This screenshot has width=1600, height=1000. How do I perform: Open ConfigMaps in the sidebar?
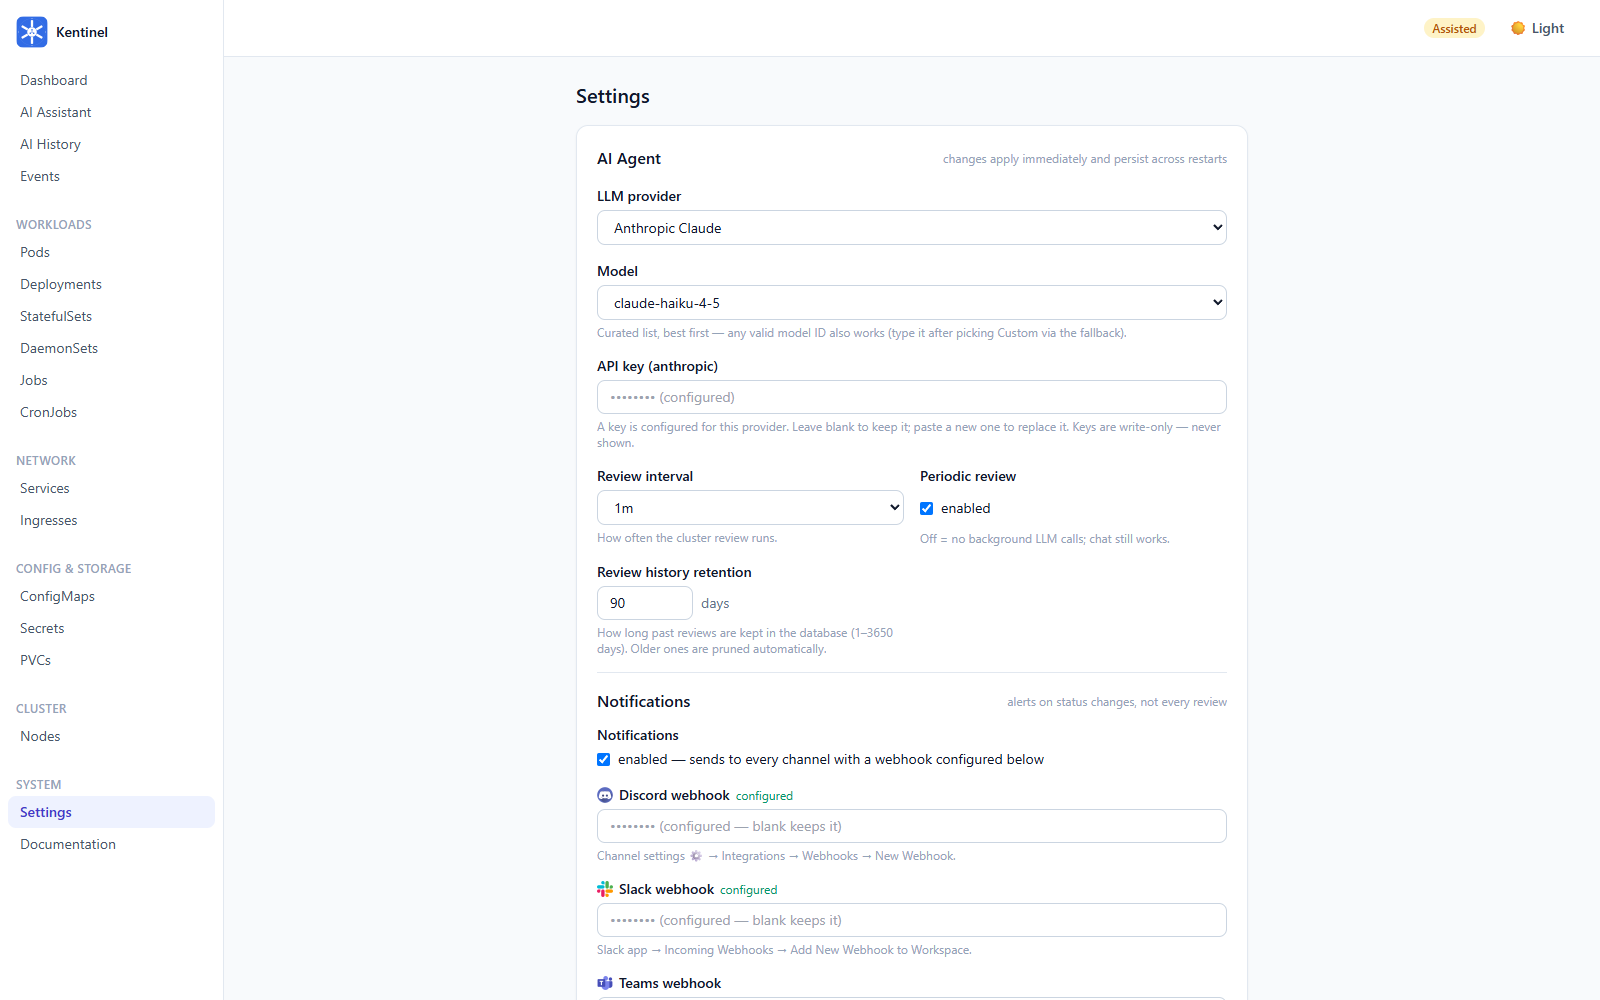[x=111, y=596]
